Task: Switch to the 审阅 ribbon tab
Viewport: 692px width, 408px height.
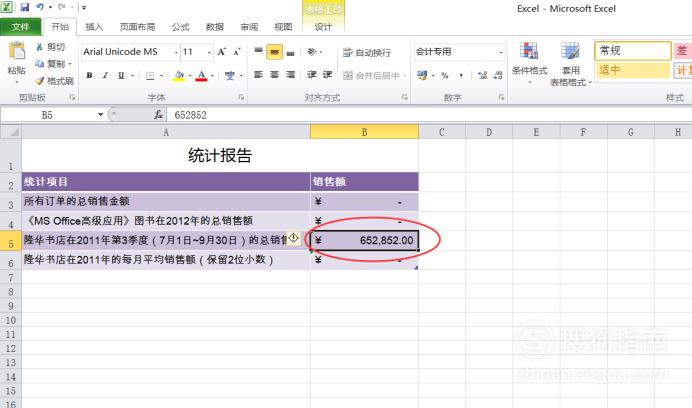Action: pos(249,27)
